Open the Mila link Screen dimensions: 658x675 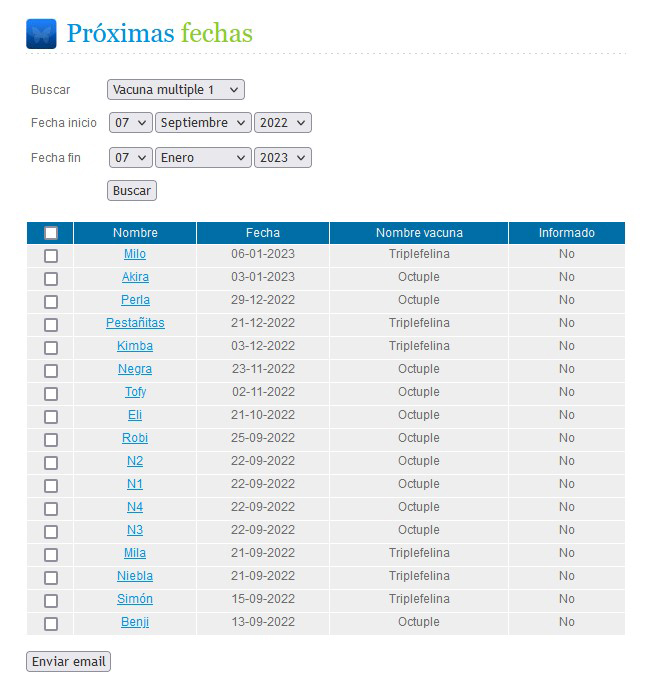click(135, 553)
